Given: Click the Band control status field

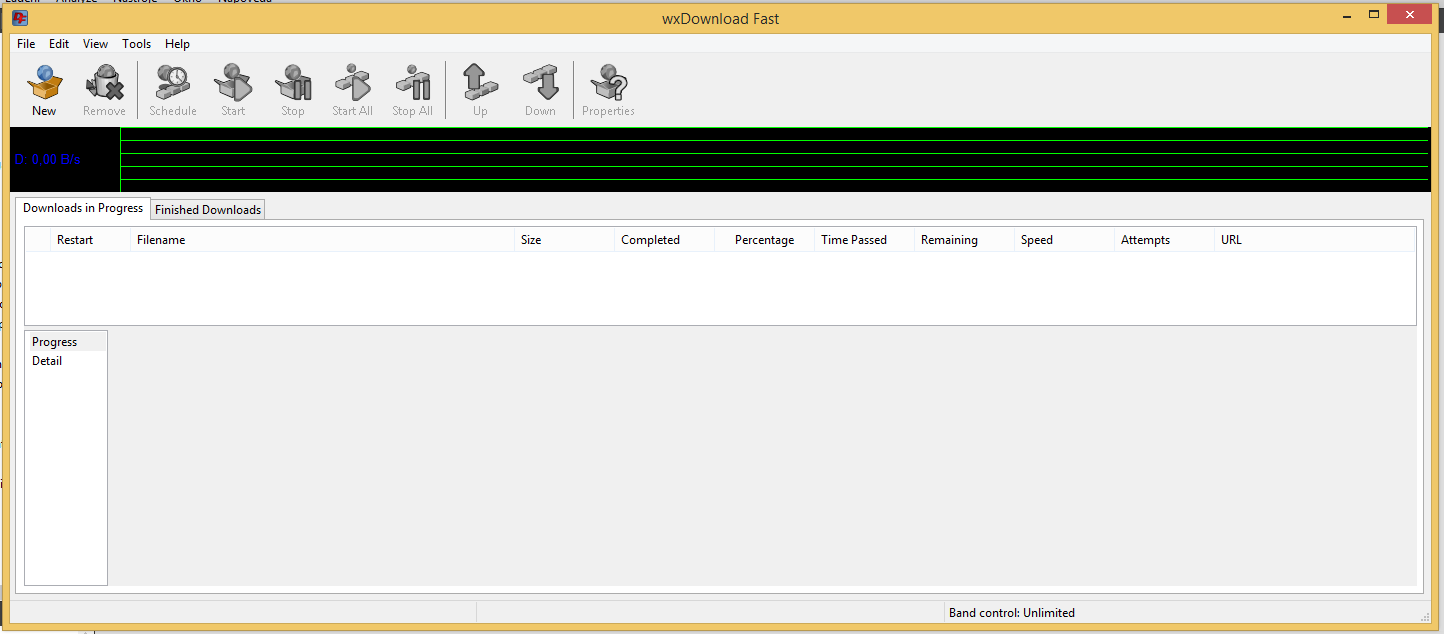Looking at the screenshot, I should pos(1011,613).
